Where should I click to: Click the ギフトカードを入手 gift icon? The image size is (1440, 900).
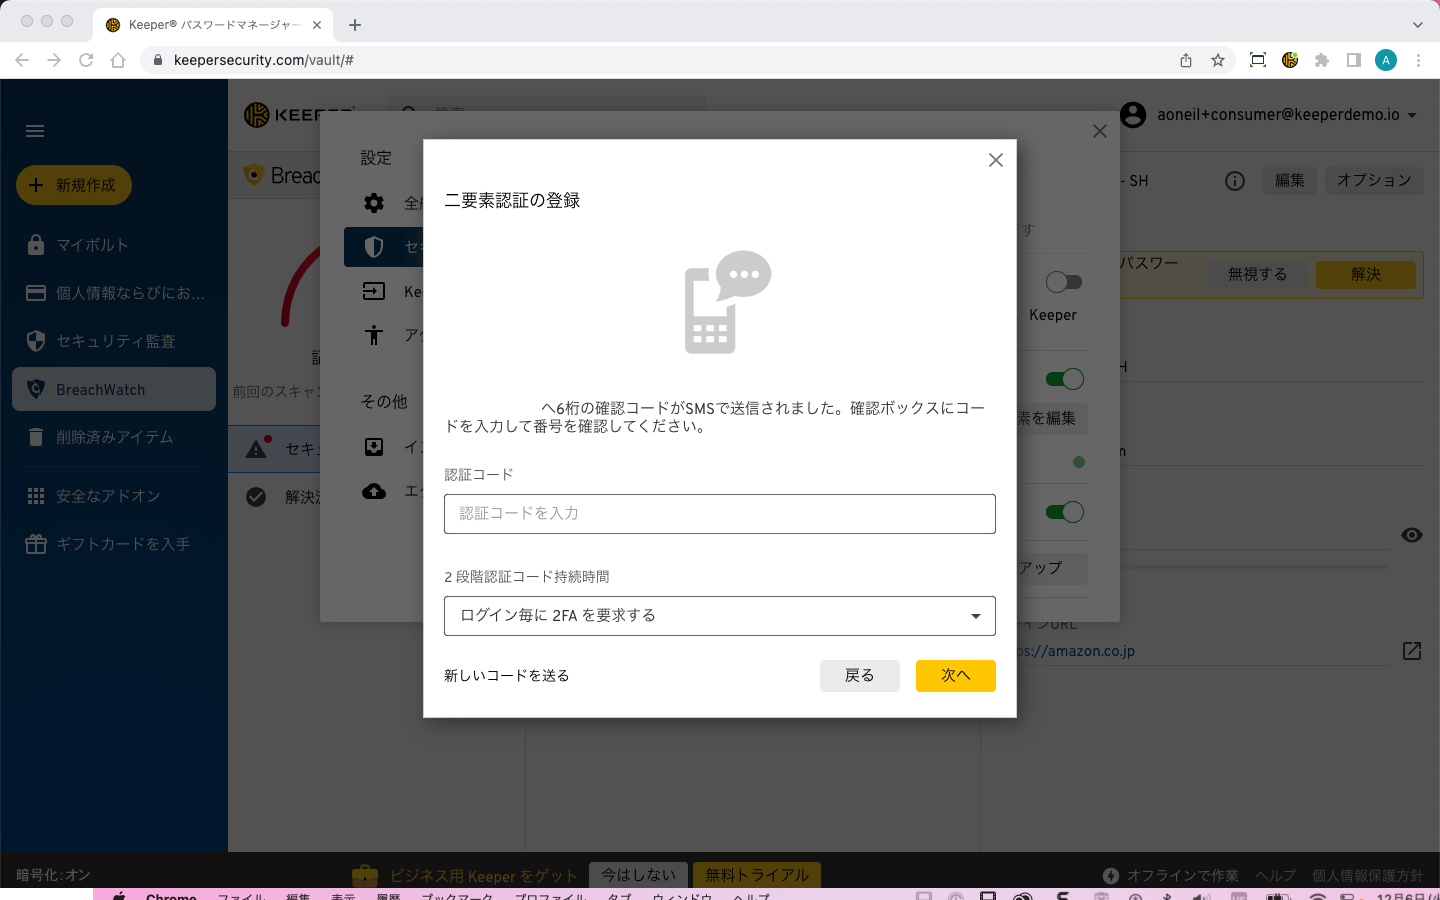(36, 544)
